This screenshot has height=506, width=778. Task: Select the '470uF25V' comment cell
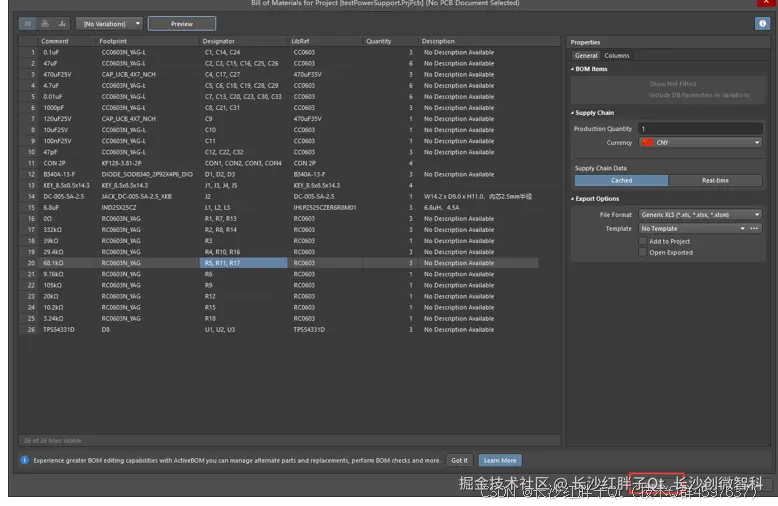click(67, 74)
